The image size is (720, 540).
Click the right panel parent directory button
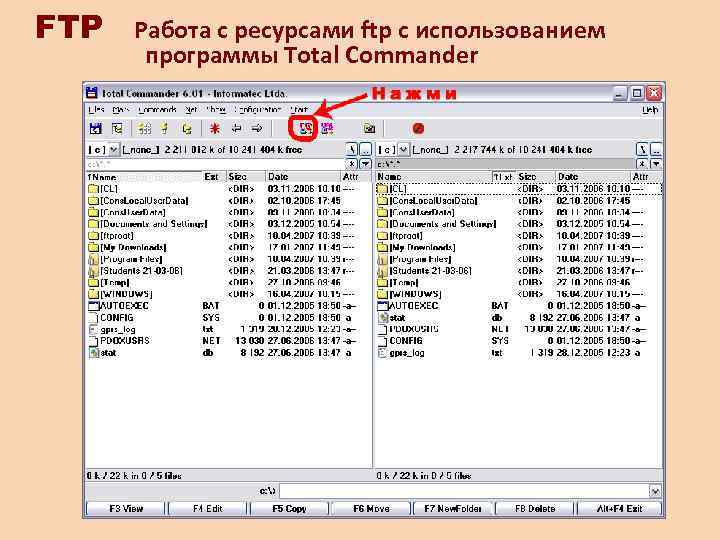pyautogui.click(x=656, y=150)
